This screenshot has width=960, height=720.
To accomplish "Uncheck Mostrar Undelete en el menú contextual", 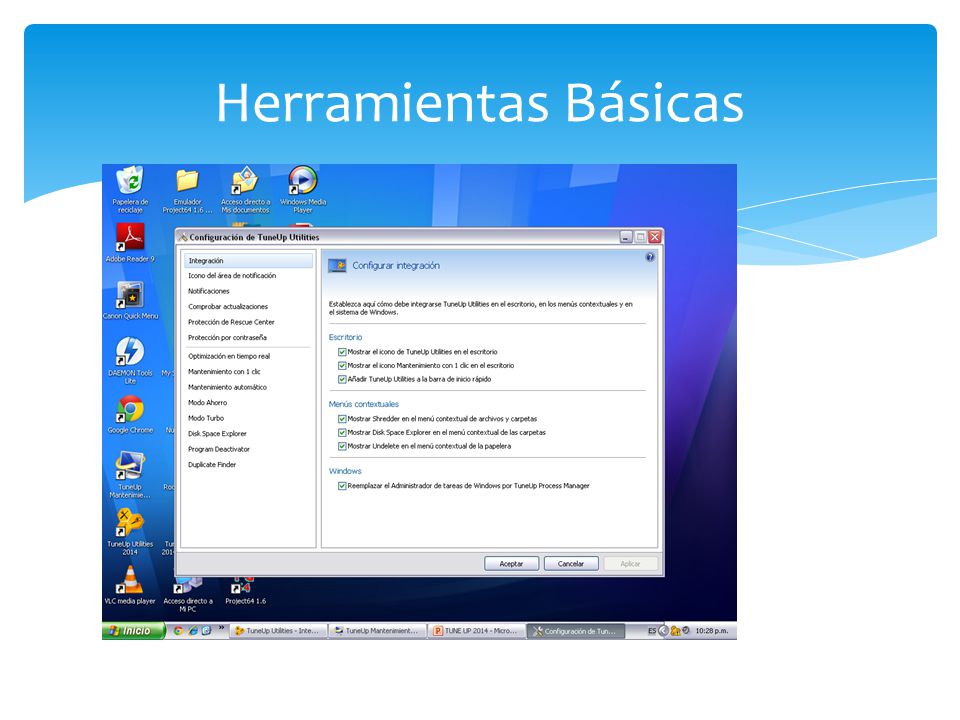I will (342, 446).
